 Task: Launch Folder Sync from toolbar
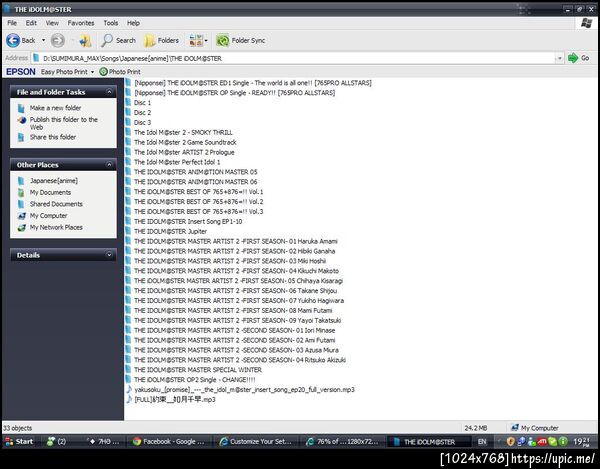point(241,40)
